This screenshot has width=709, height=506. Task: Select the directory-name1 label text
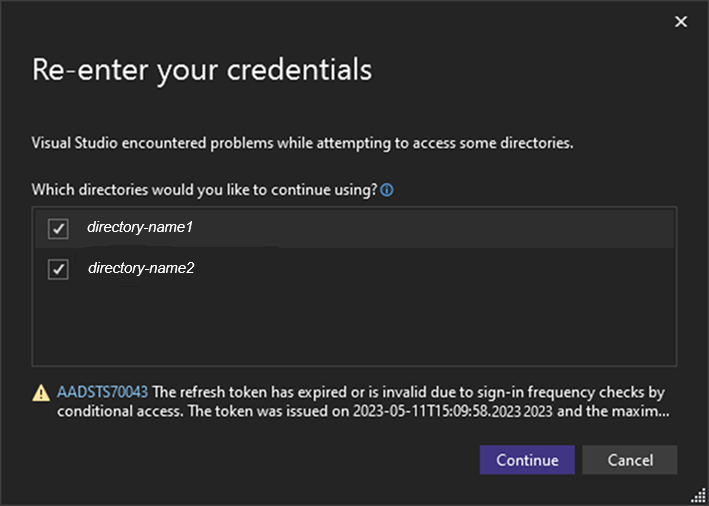point(139,228)
